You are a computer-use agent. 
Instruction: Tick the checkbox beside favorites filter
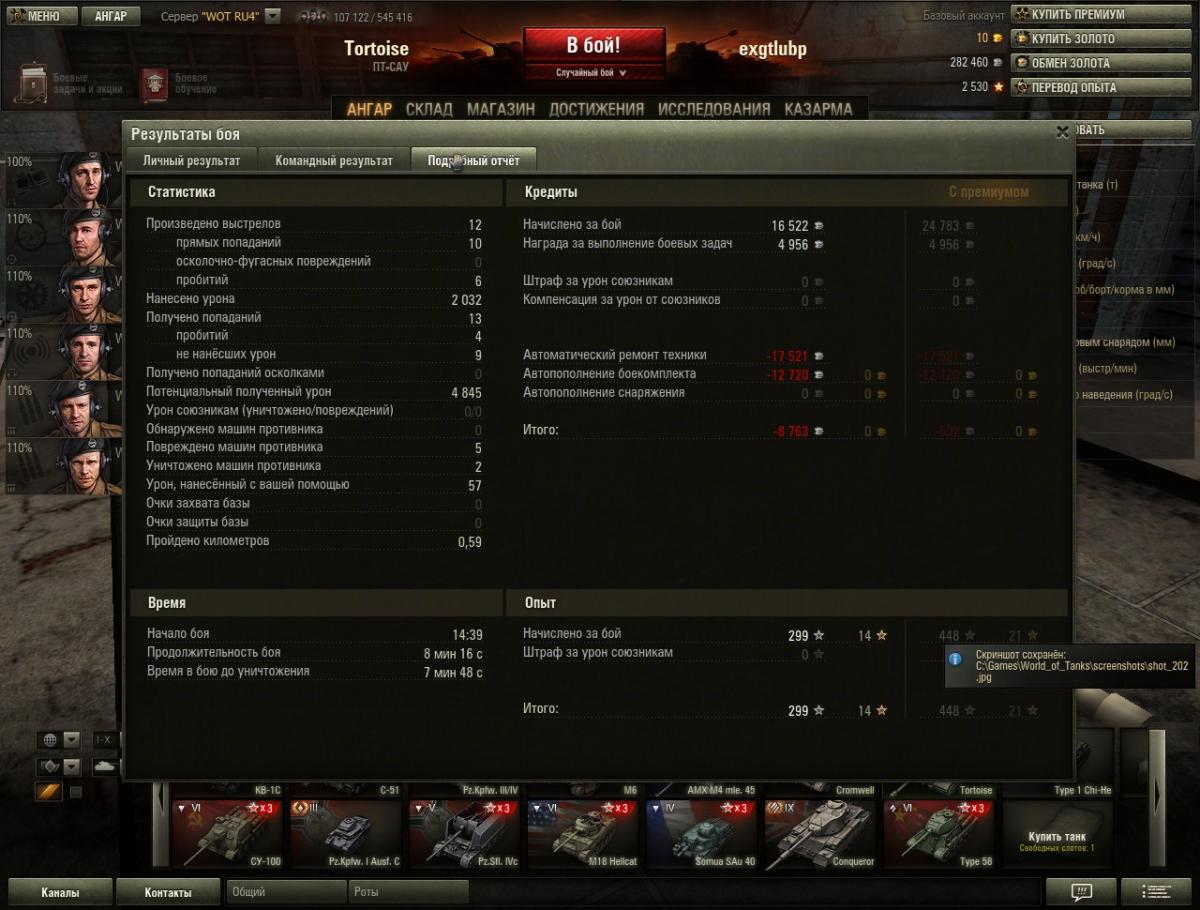click(75, 792)
